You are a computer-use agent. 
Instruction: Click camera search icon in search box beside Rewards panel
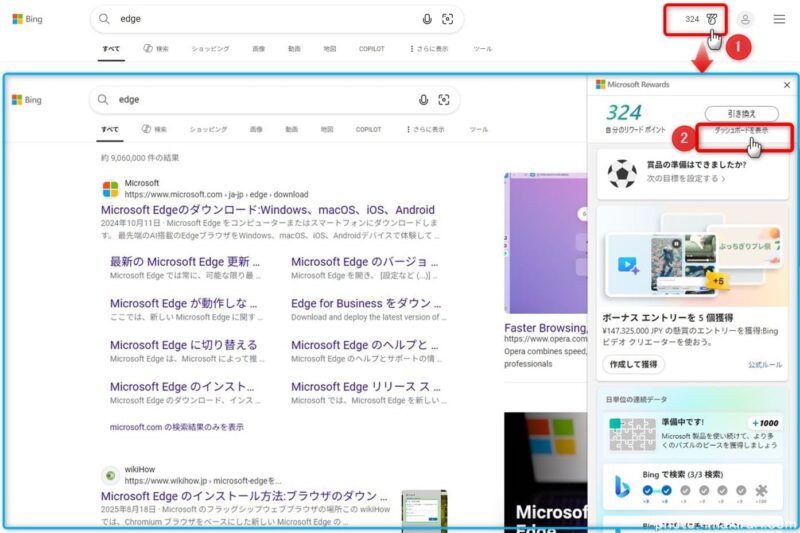tap(444, 100)
